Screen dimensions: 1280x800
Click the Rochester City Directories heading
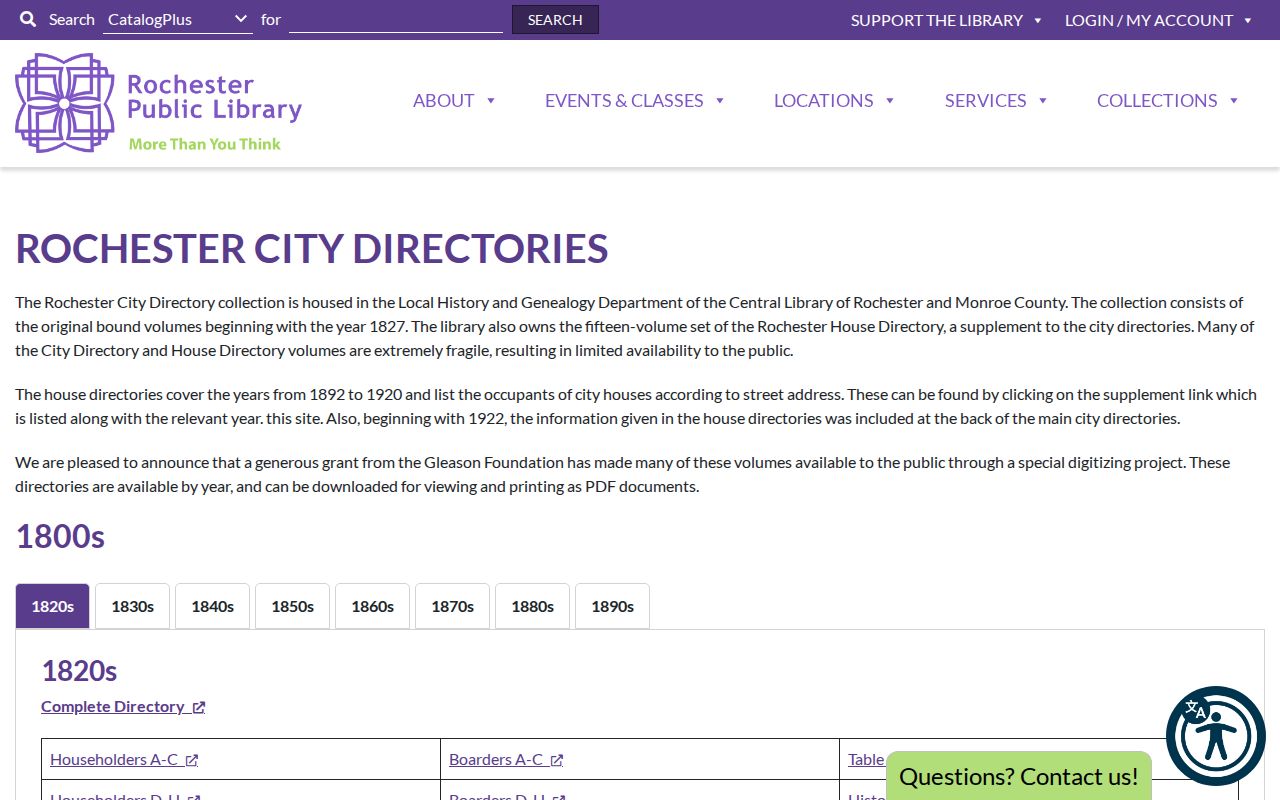tap(312, 249)
